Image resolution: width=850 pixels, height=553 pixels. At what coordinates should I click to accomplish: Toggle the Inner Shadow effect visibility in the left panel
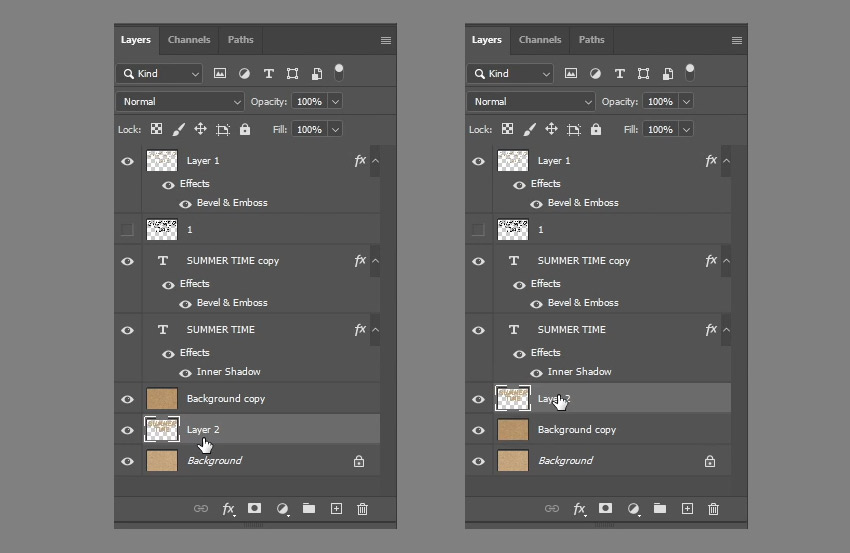click(x=185, y=372)
